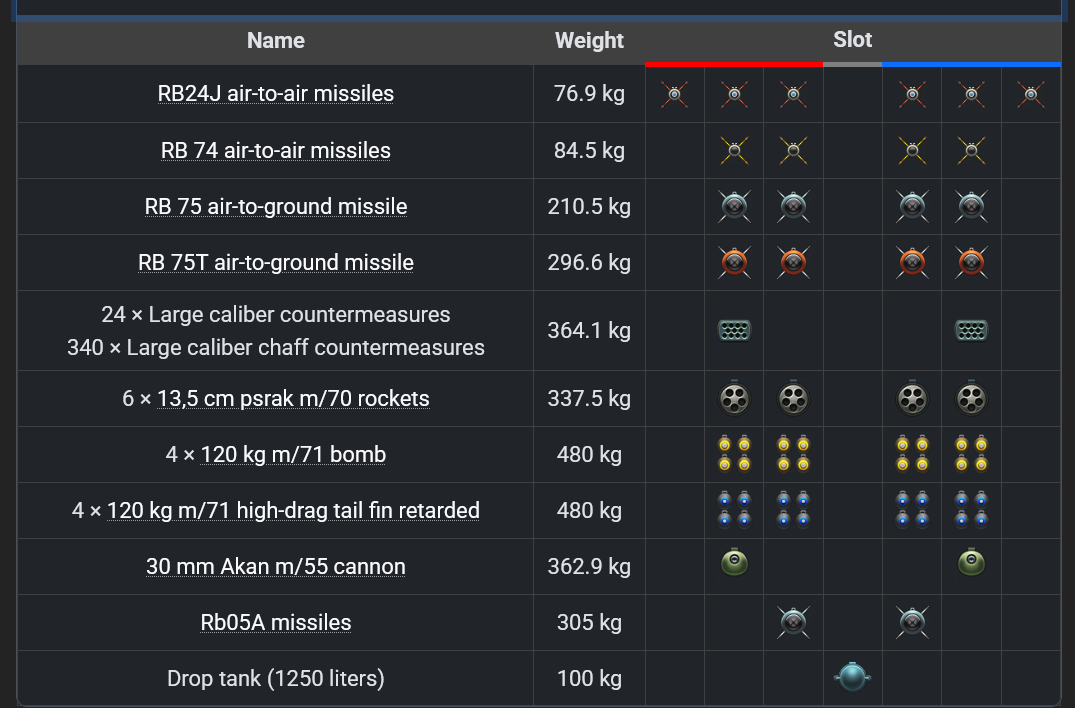Follow the RB 75T air-to-ground missile link
Viewport: 1075px width, 708px height.
(276, 263)
